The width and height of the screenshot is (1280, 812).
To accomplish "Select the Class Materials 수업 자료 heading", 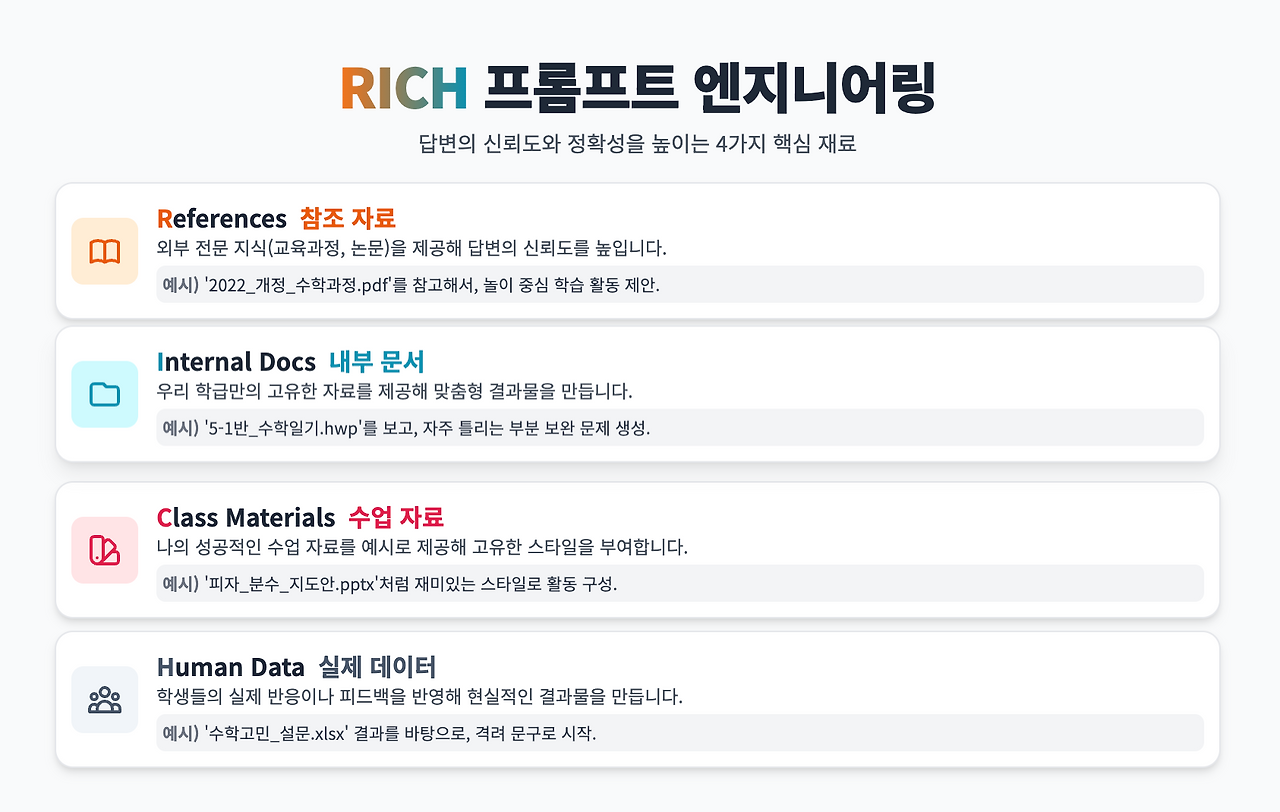I will (x=300, y=517).
